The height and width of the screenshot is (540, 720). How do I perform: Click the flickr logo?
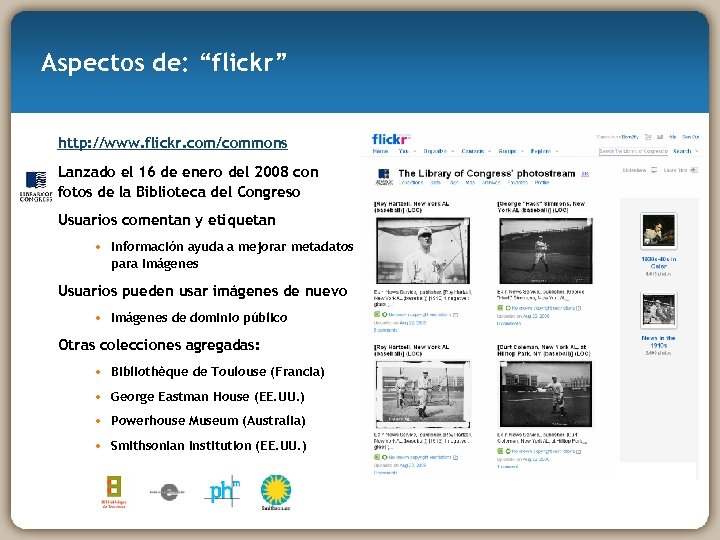click(x=391, y=139)
